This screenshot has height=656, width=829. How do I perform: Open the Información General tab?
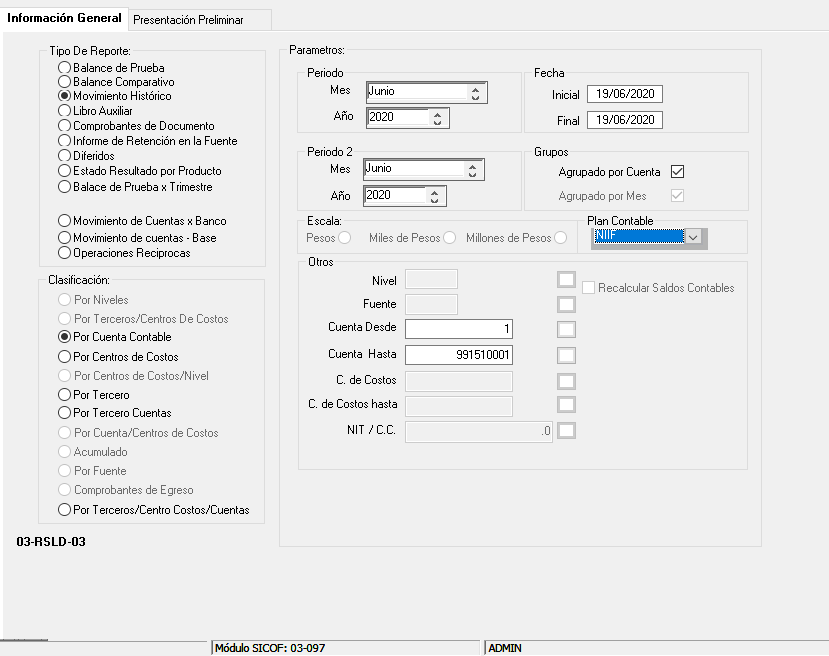pos(65,18)
